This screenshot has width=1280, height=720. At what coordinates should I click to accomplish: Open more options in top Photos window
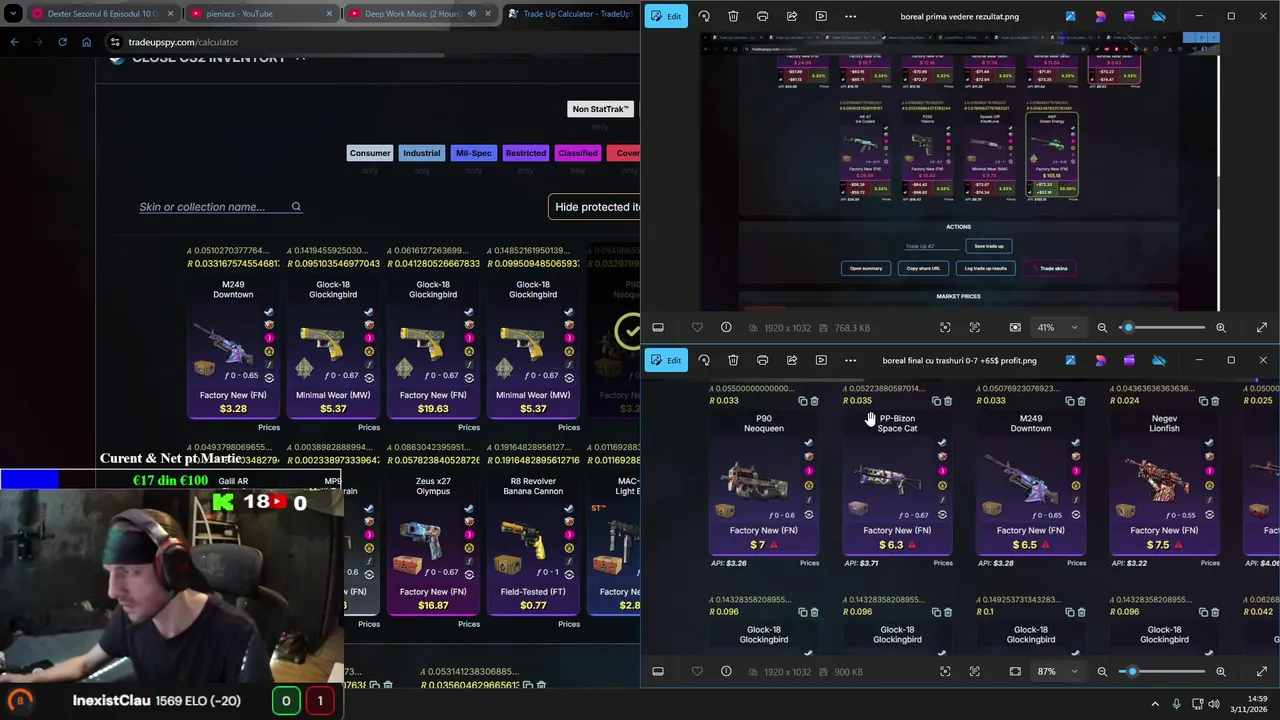(x=851, y=16)
